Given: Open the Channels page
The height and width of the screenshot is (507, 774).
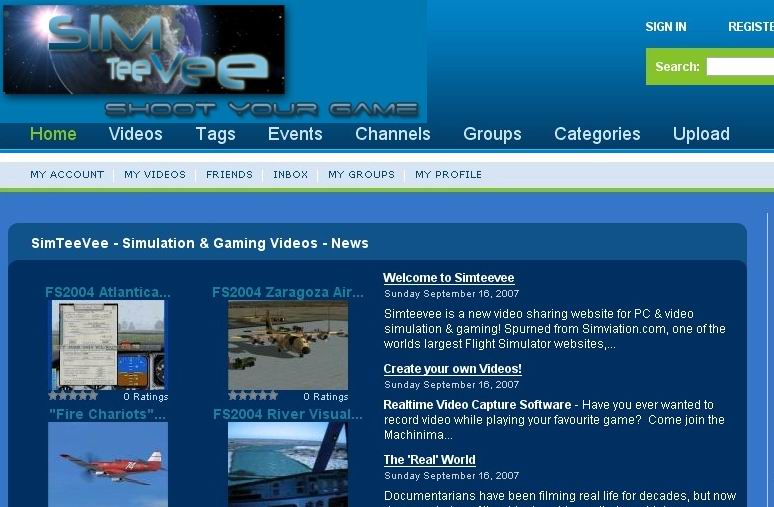Looking at the screenshot, I should coord(393,134).
